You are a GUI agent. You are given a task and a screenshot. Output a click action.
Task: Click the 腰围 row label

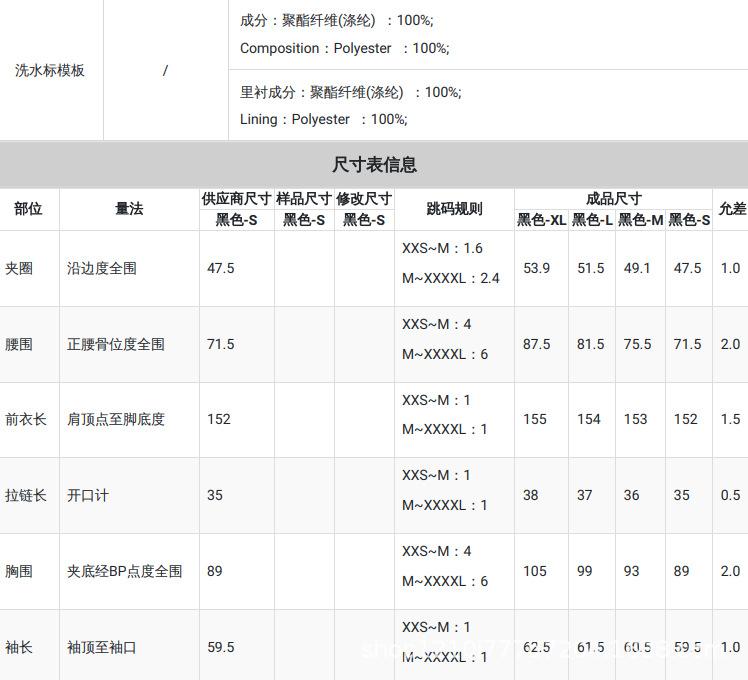pos(19,344)
